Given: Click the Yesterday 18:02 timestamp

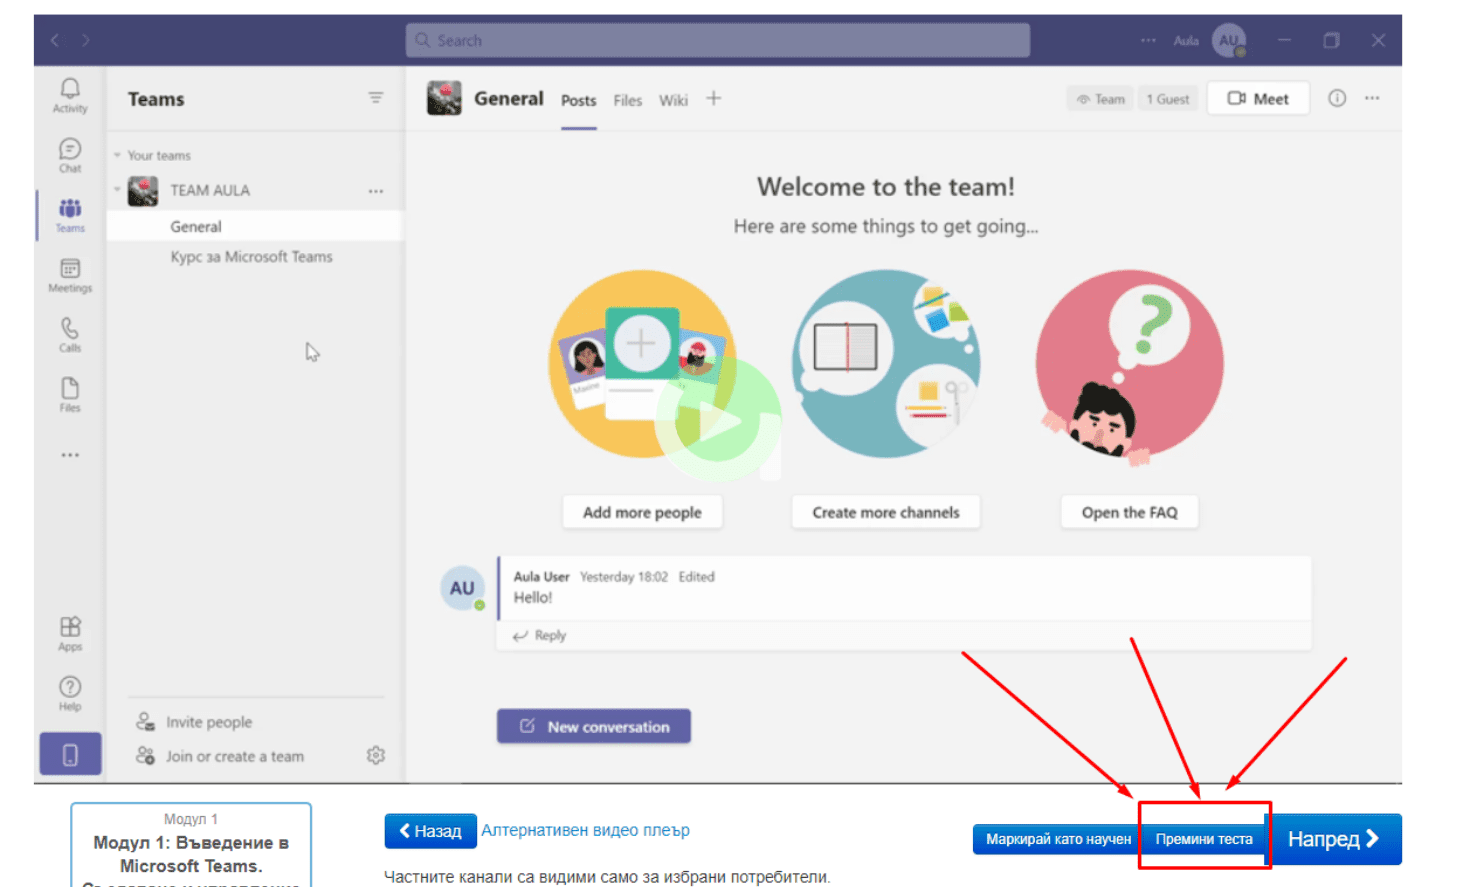Looking at the screenshot, I should coord(624,577).
